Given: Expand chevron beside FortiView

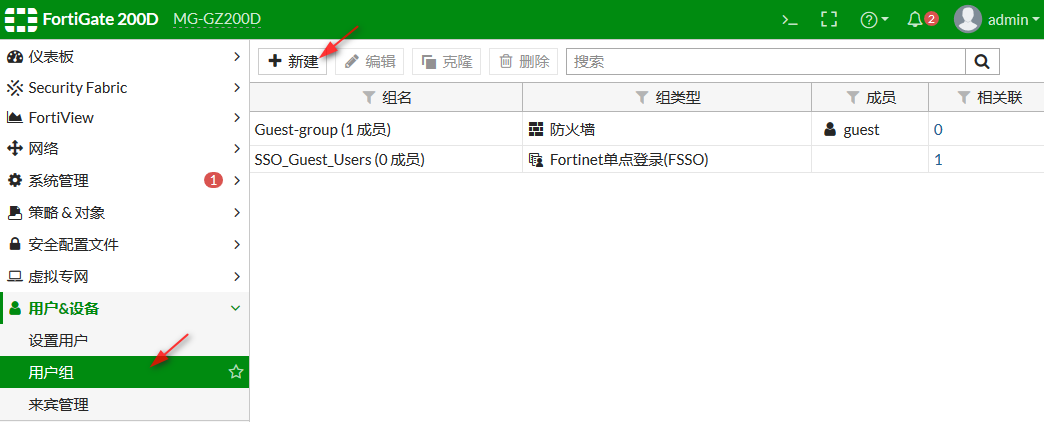Looking at the screenshot, I should 236,117.
